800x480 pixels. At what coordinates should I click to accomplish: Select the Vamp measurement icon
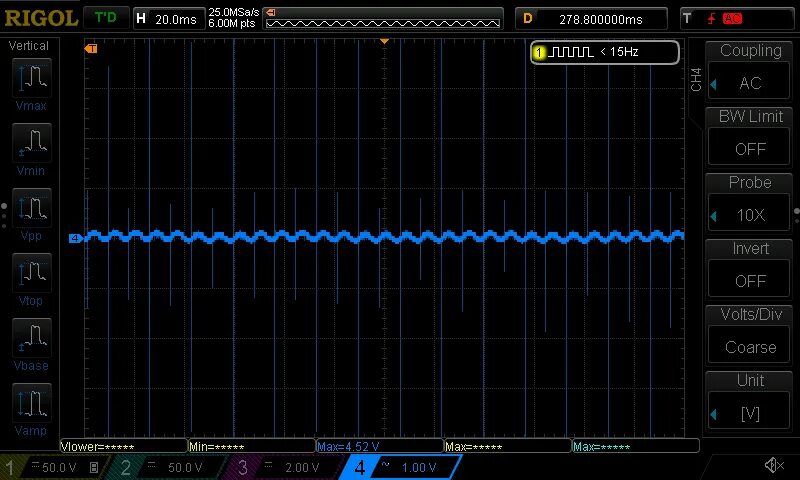pos(31,403)
